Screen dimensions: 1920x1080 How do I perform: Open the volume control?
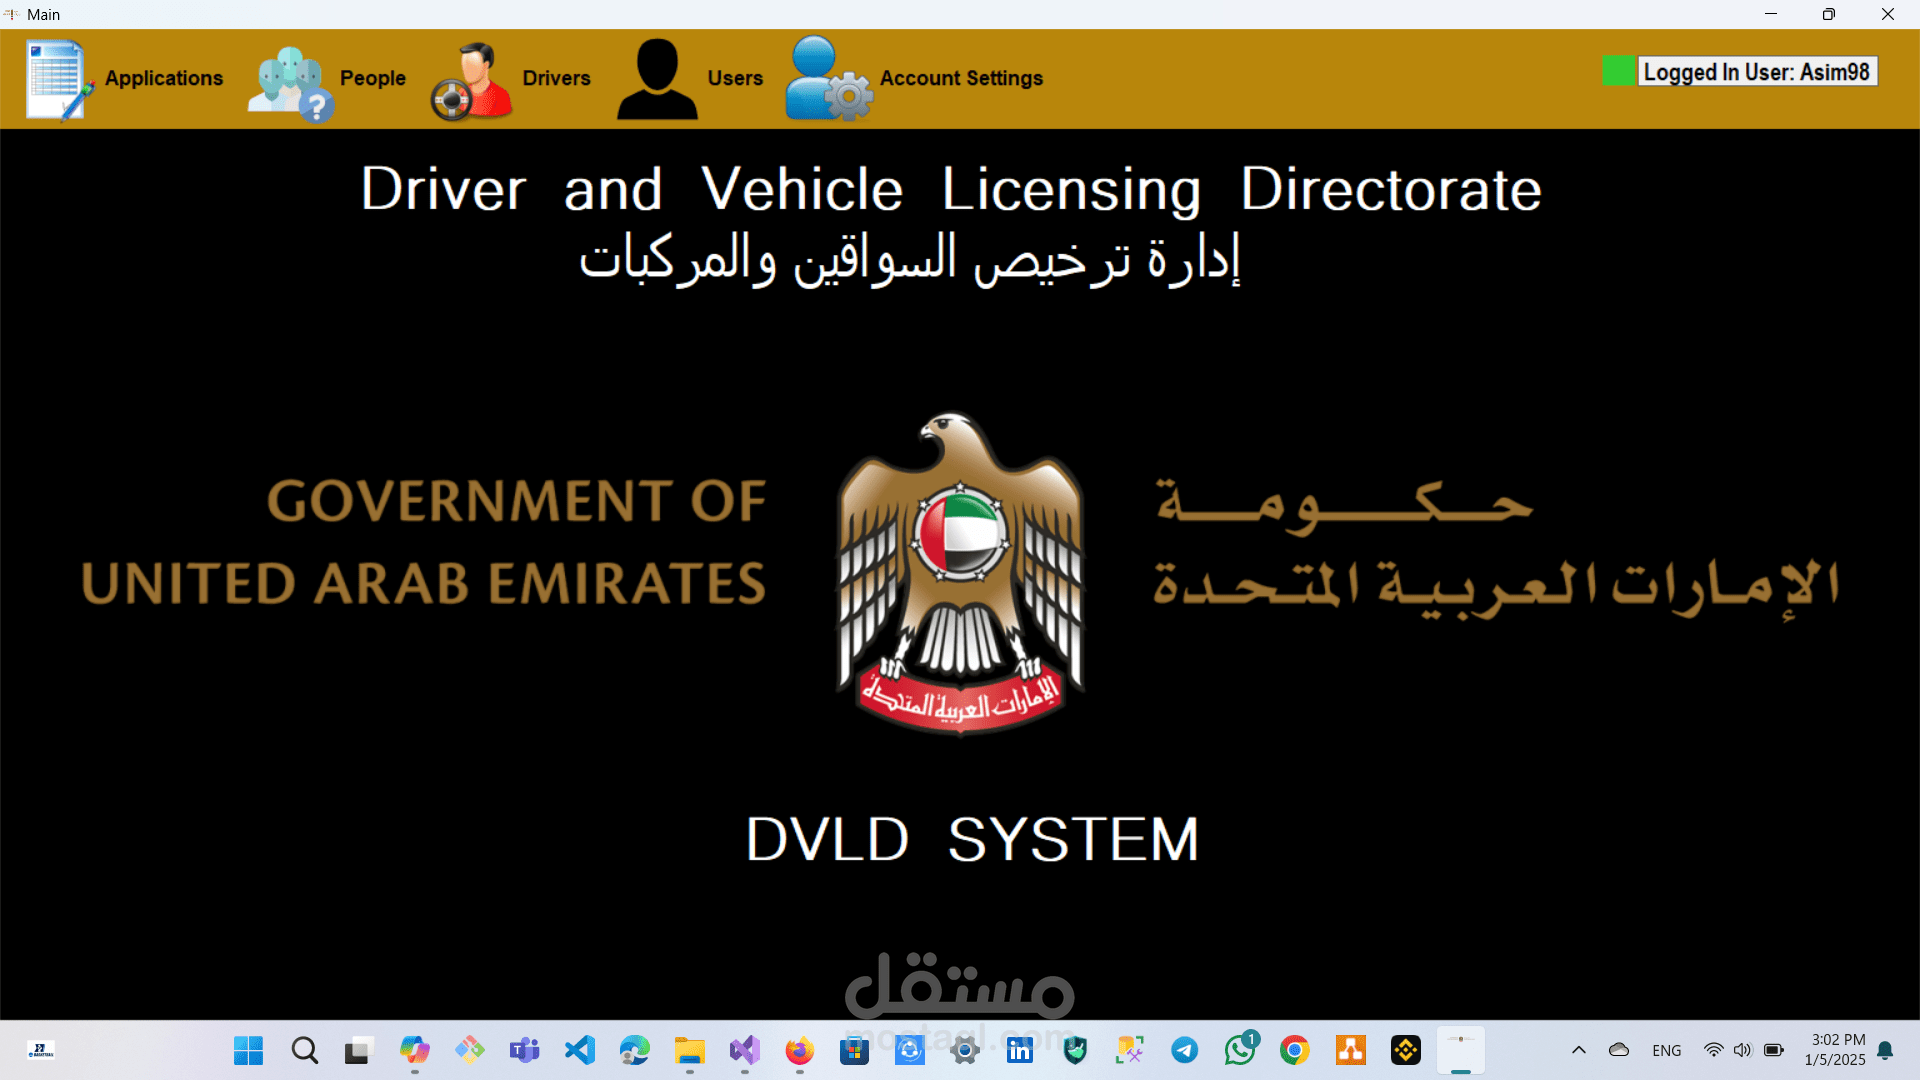(1743, 1051)
